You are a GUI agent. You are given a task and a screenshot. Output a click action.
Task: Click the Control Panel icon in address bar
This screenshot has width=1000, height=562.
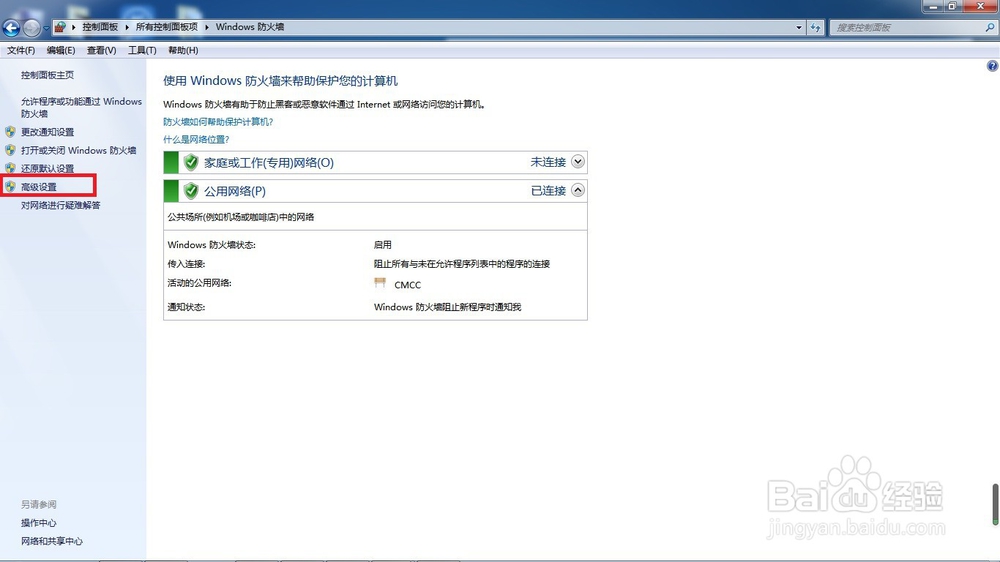point(60,27)
